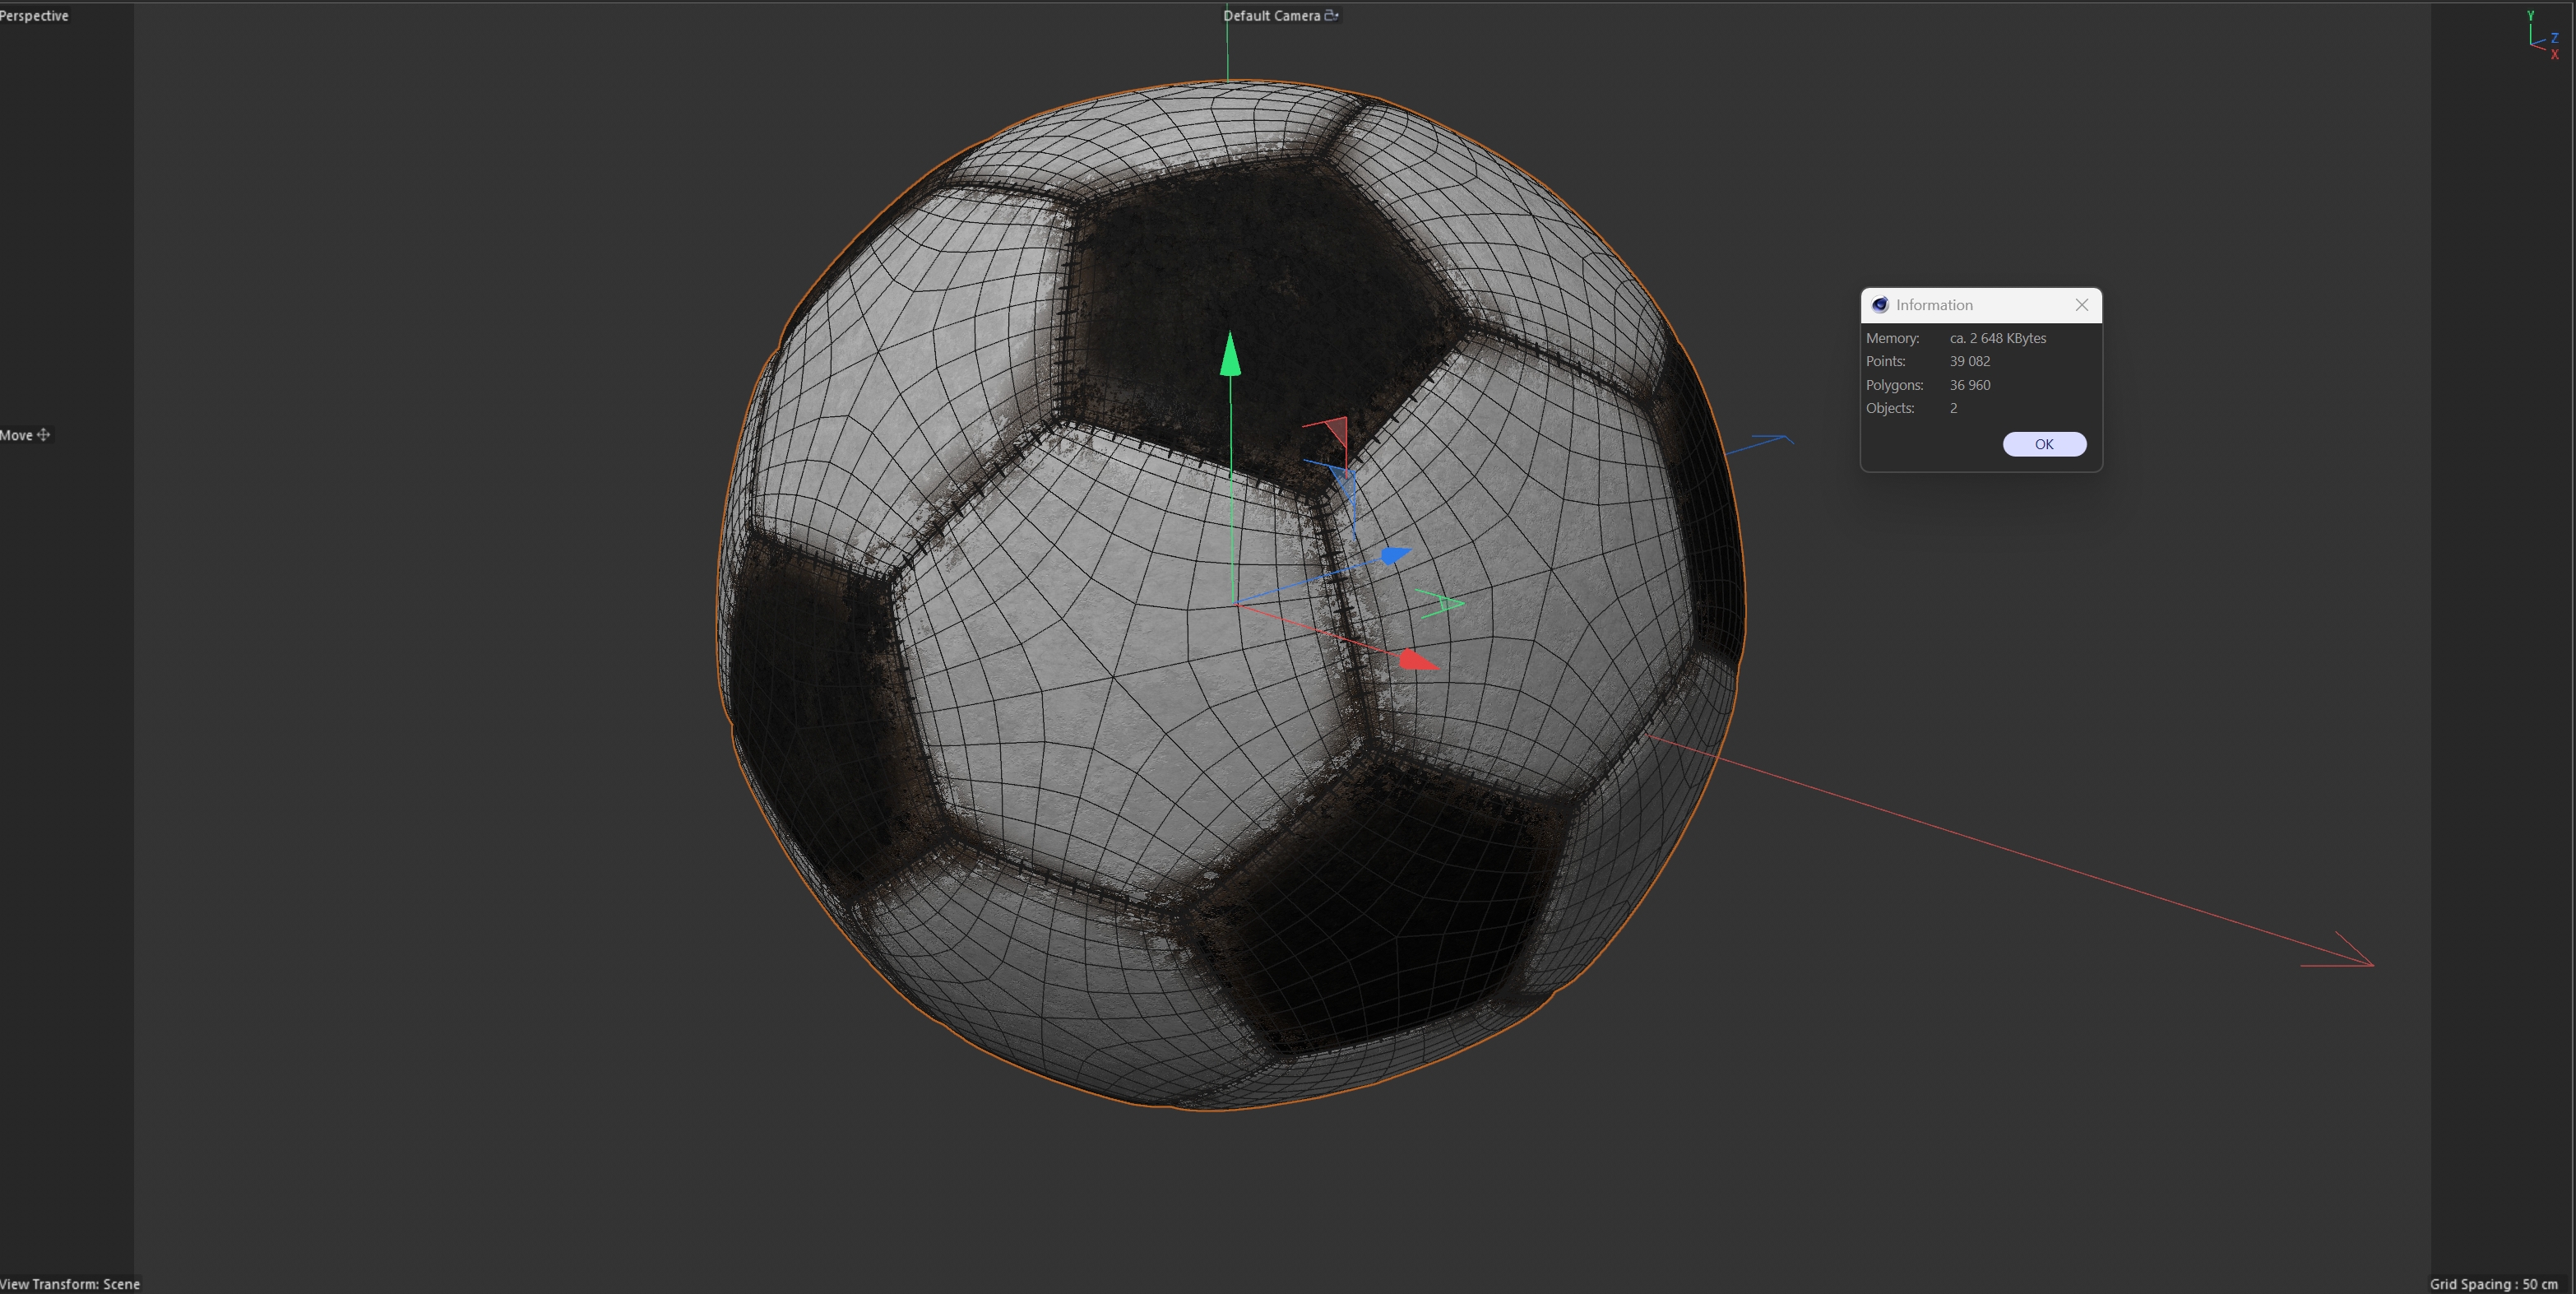Close the Information dialog with X
This screenshot has height=1294, width=2576.
pyautogui.click(x=2081, y=305)
